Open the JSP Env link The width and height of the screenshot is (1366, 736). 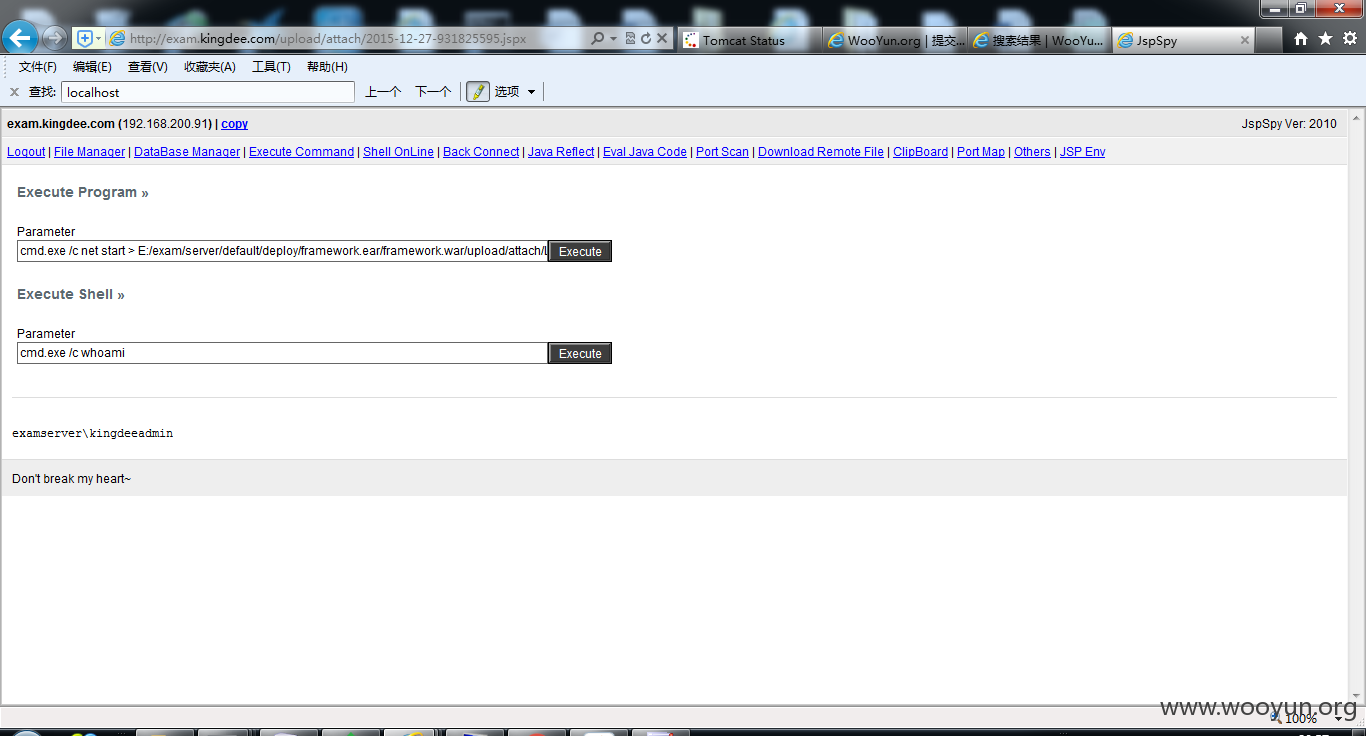(1082, 152)
